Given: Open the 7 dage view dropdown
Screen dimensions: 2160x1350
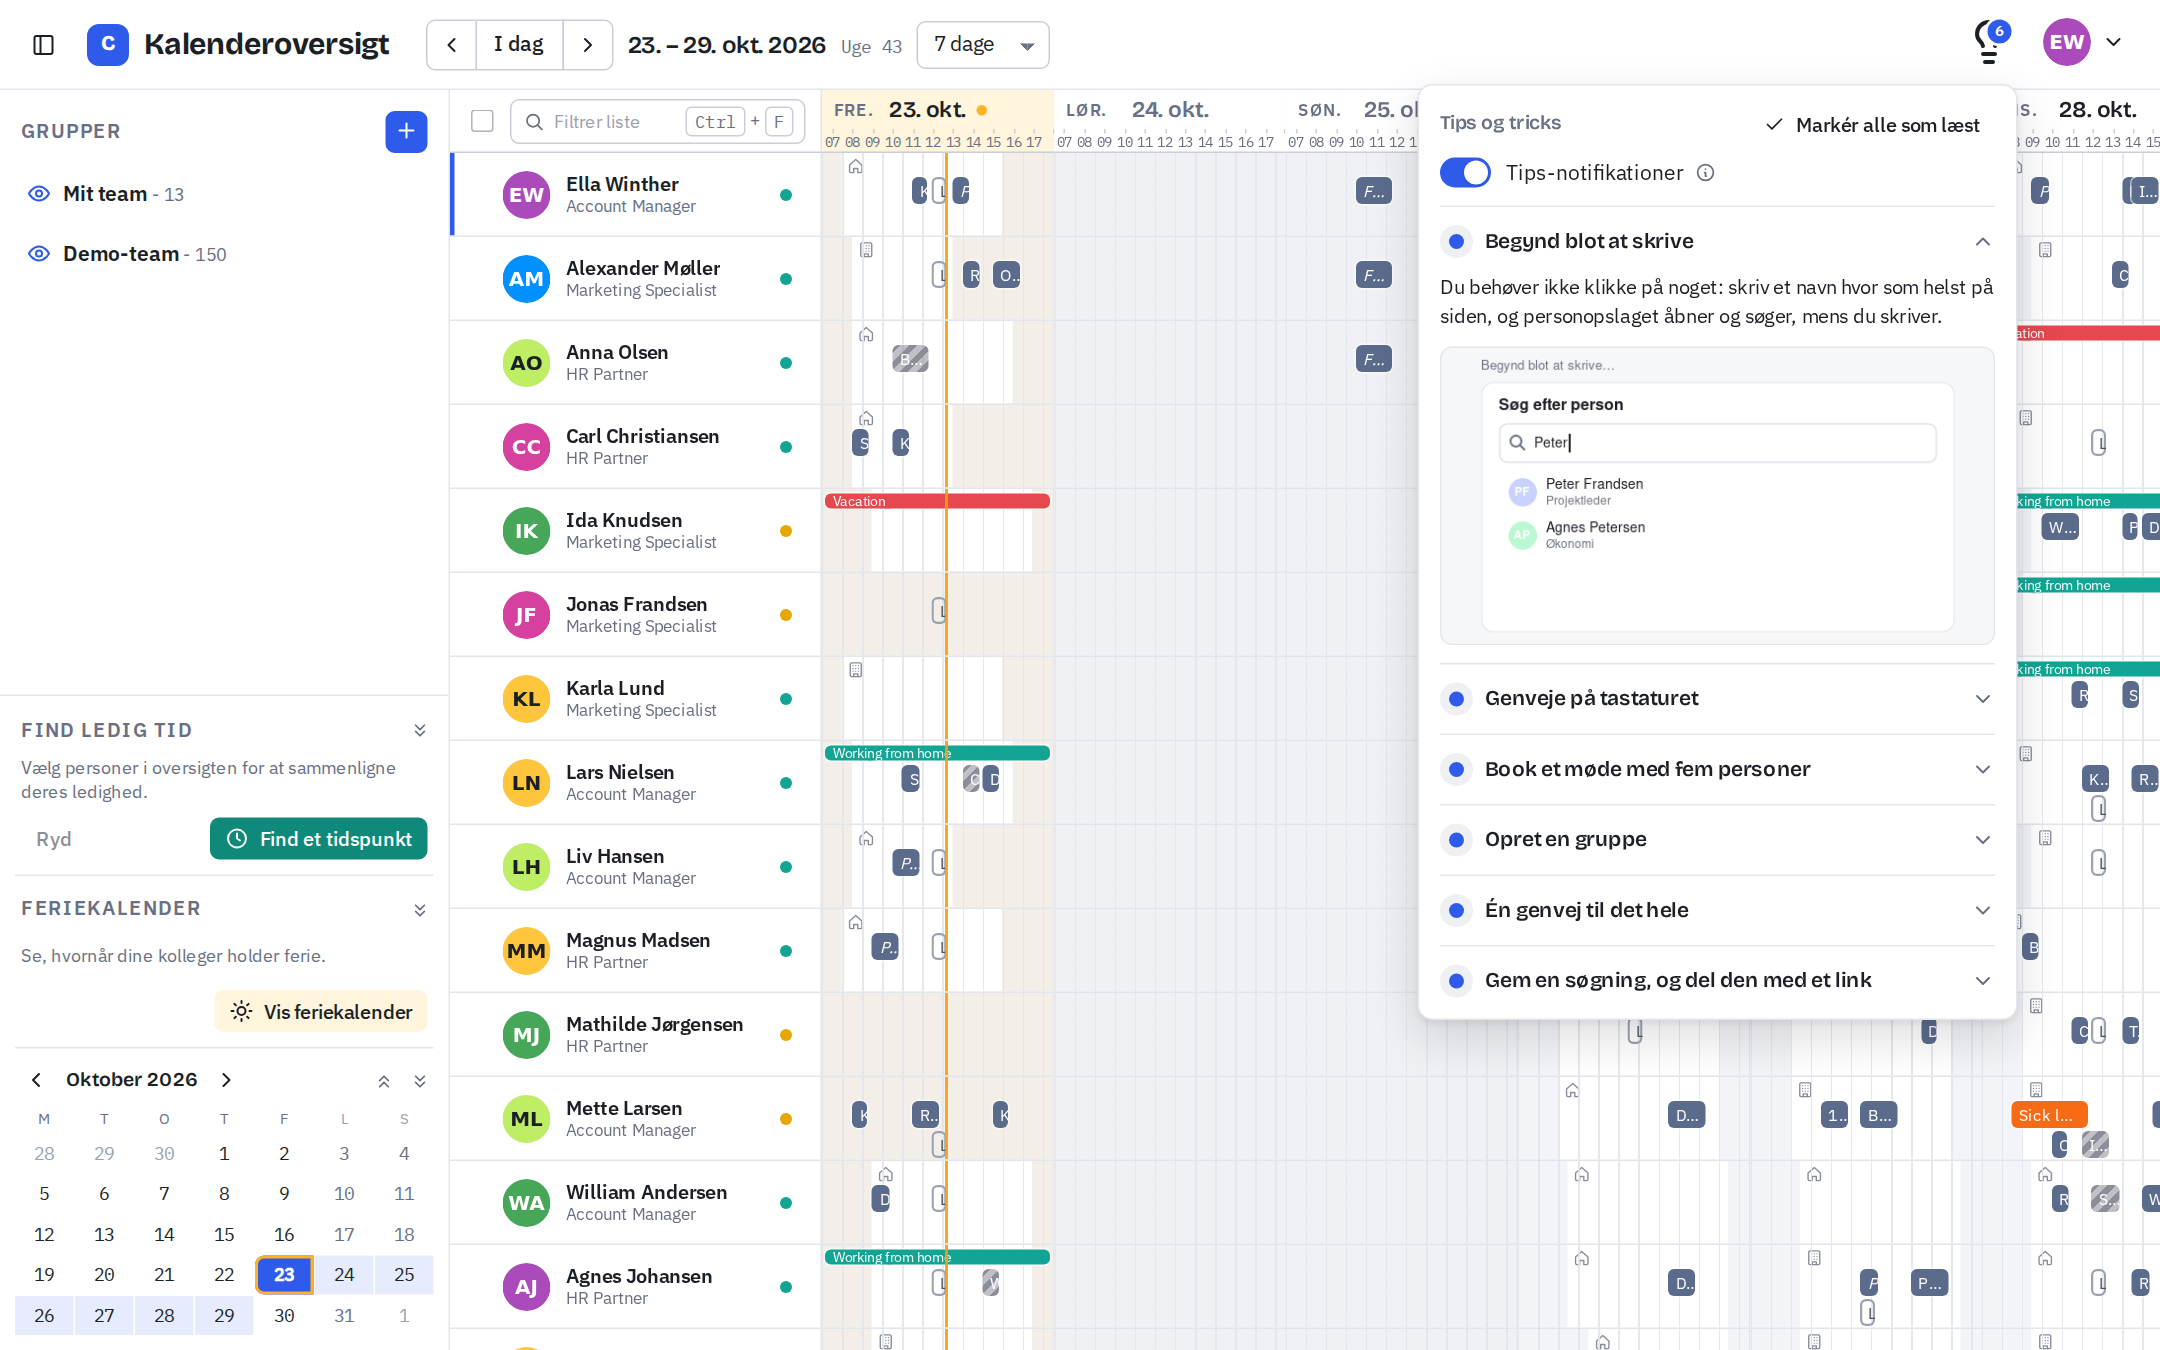Looking at the screenshot, I should 983,45.
